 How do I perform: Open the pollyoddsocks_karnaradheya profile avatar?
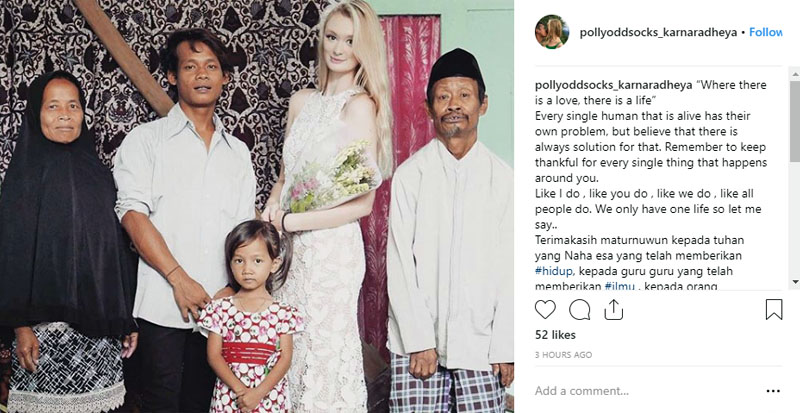(552, 32)
